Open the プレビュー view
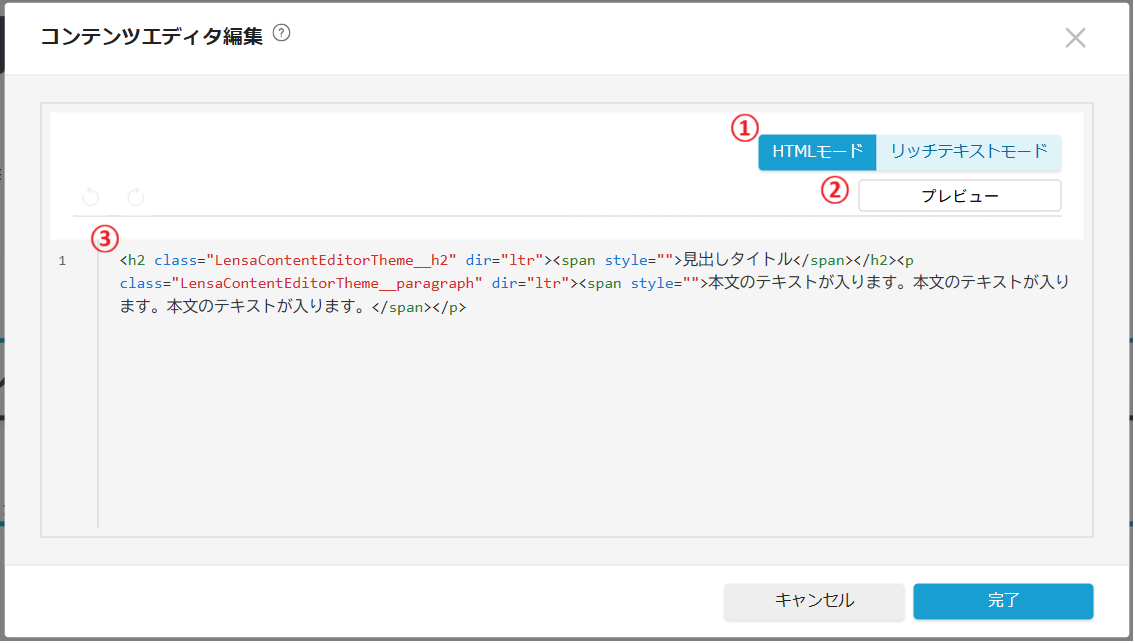 [x=959, y=196]
